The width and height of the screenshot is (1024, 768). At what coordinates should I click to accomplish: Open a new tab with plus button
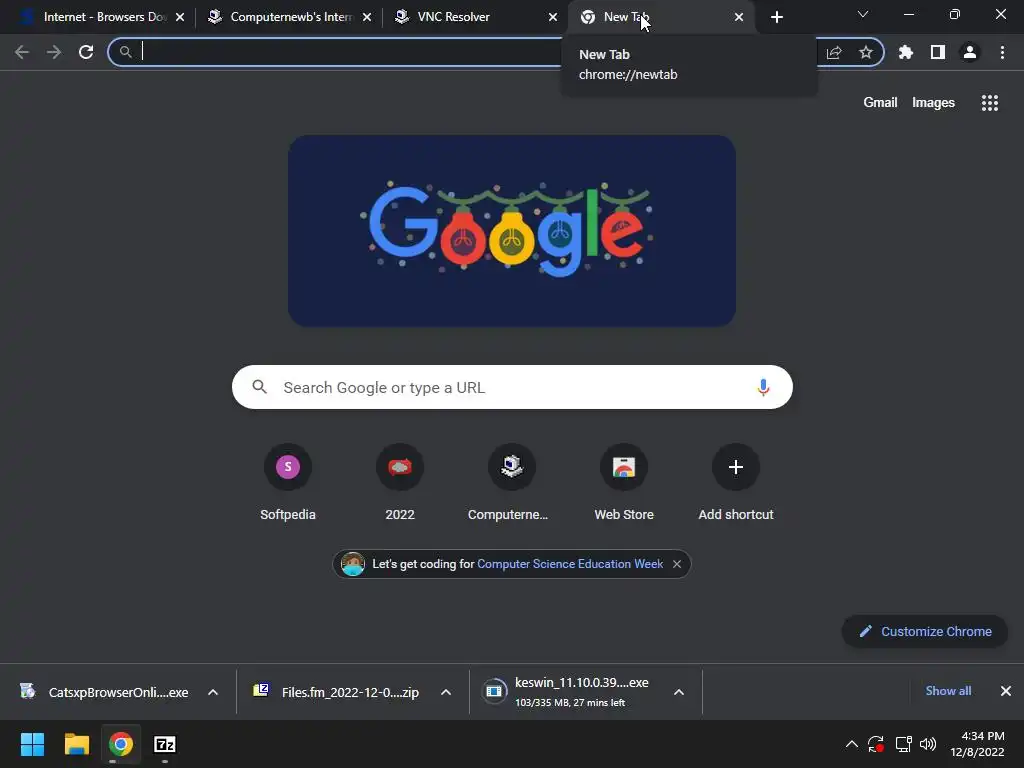click(x=776, y=17)
